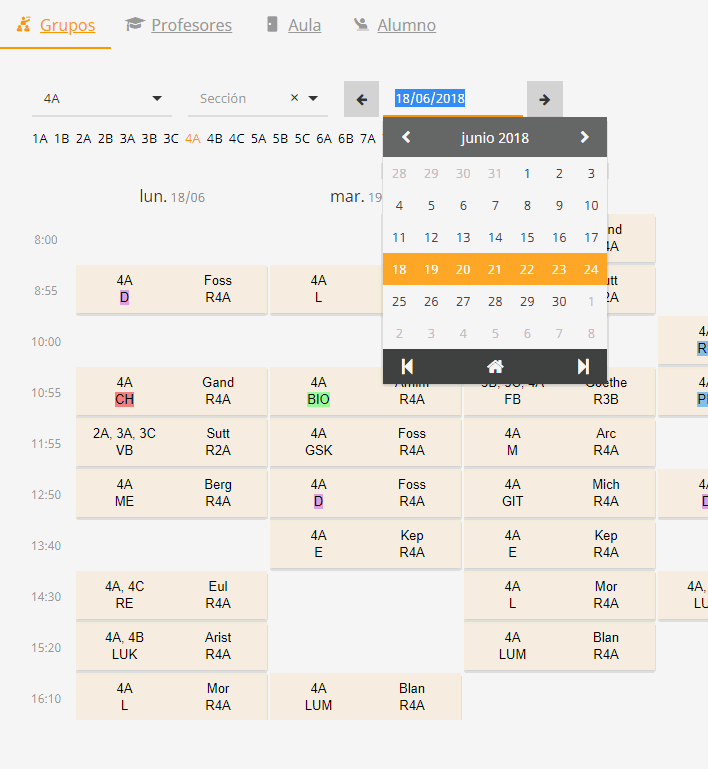Select June 15 in the calendar
Screen dimensions: 708x769
[x=527, y=238]
